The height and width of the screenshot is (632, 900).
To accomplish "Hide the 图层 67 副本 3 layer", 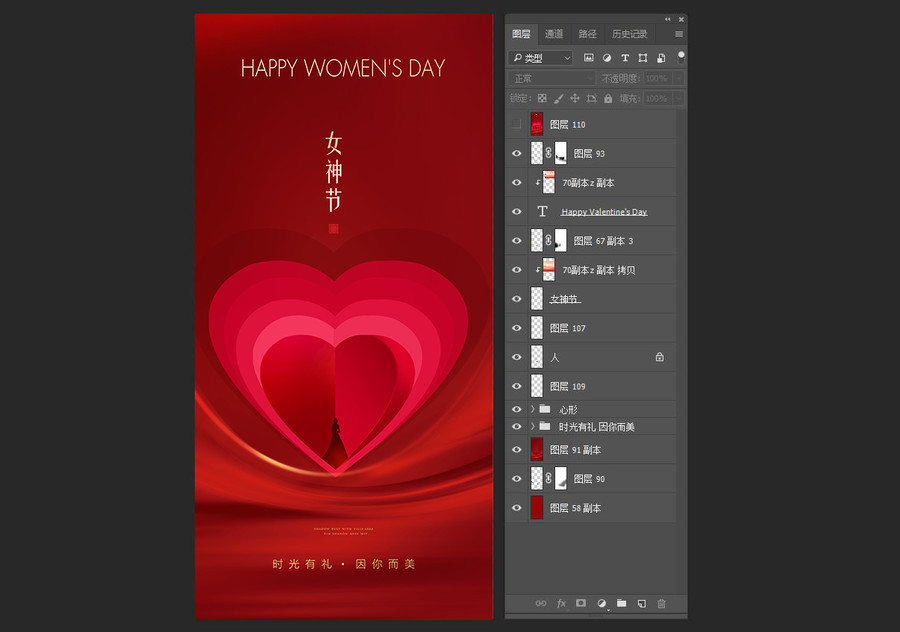I will [x=517, y=241].
